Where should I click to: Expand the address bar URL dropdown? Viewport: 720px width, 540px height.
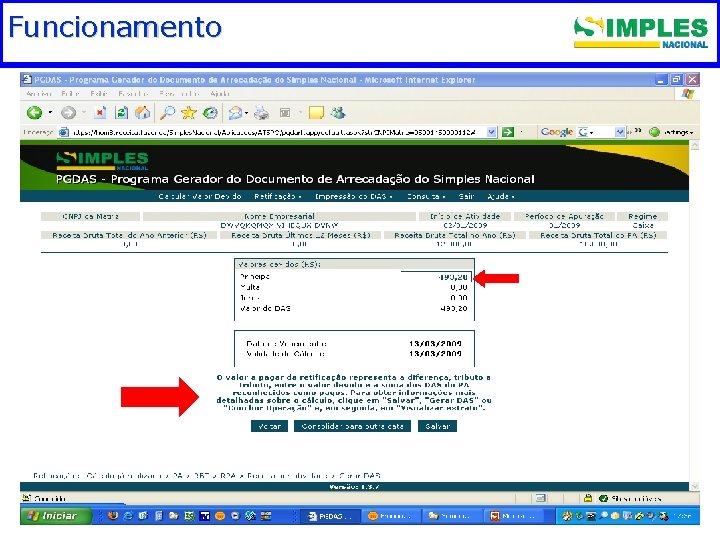tap(491, 132)
